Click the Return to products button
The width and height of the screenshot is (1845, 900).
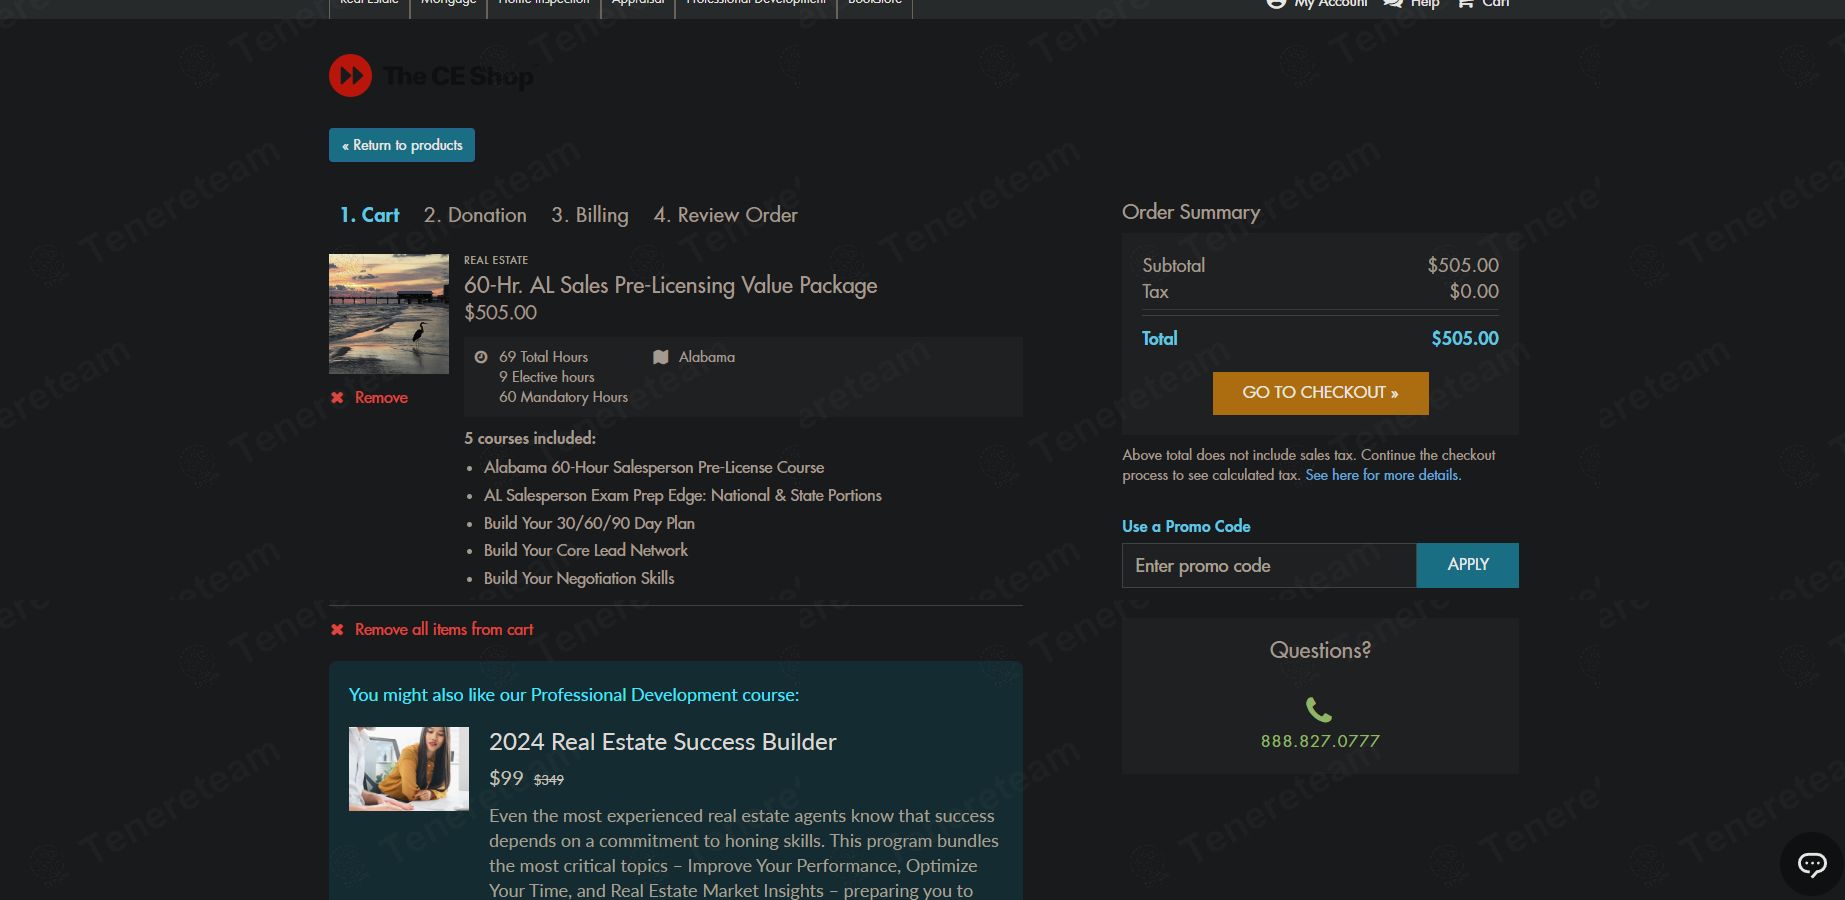[402, 145]
